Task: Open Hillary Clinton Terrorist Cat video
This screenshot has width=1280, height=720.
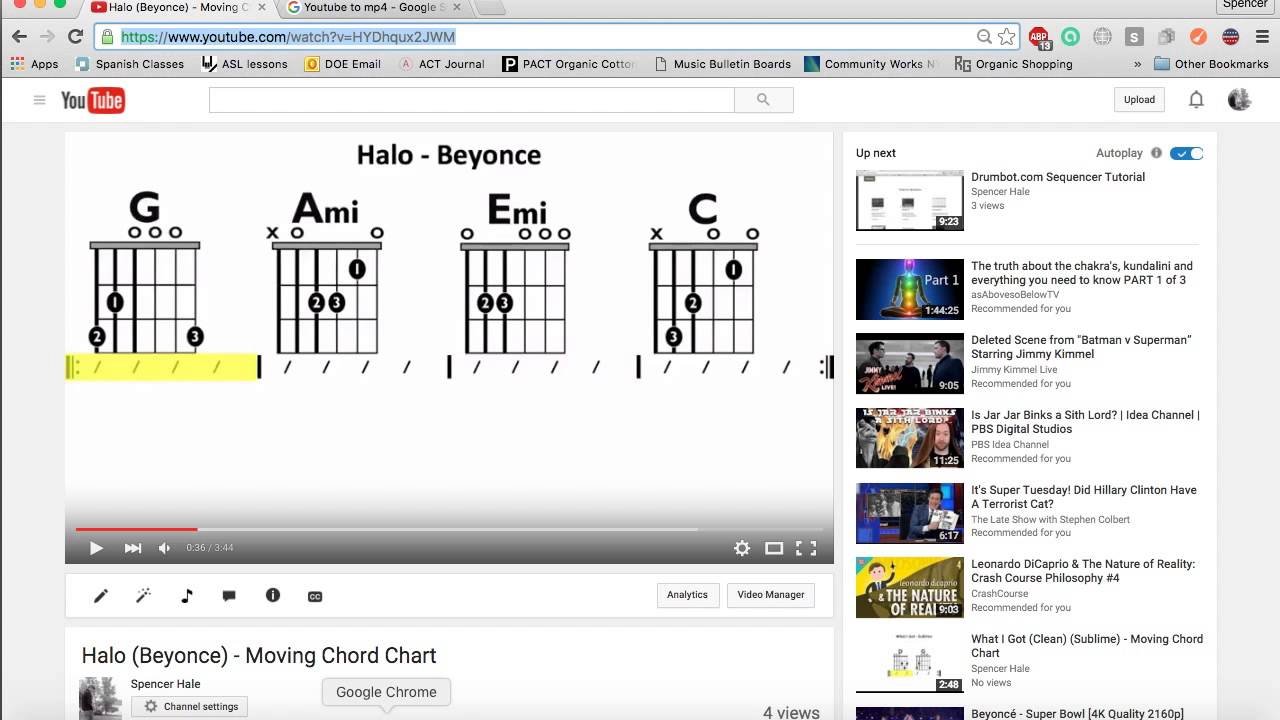Action: point(1084,497)
